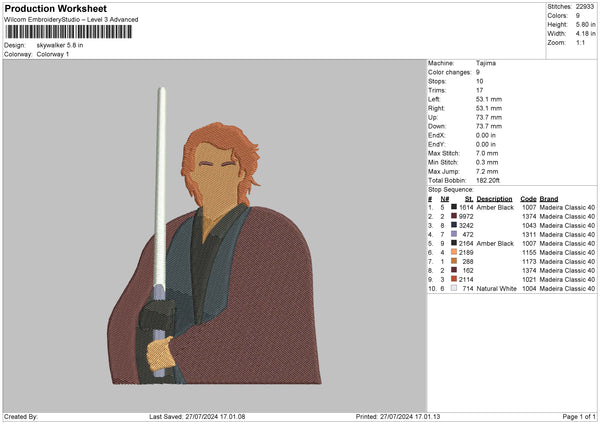
Task: Click the red-orange swatch with 2114 stitches
Action: click(x=455, y=279)
